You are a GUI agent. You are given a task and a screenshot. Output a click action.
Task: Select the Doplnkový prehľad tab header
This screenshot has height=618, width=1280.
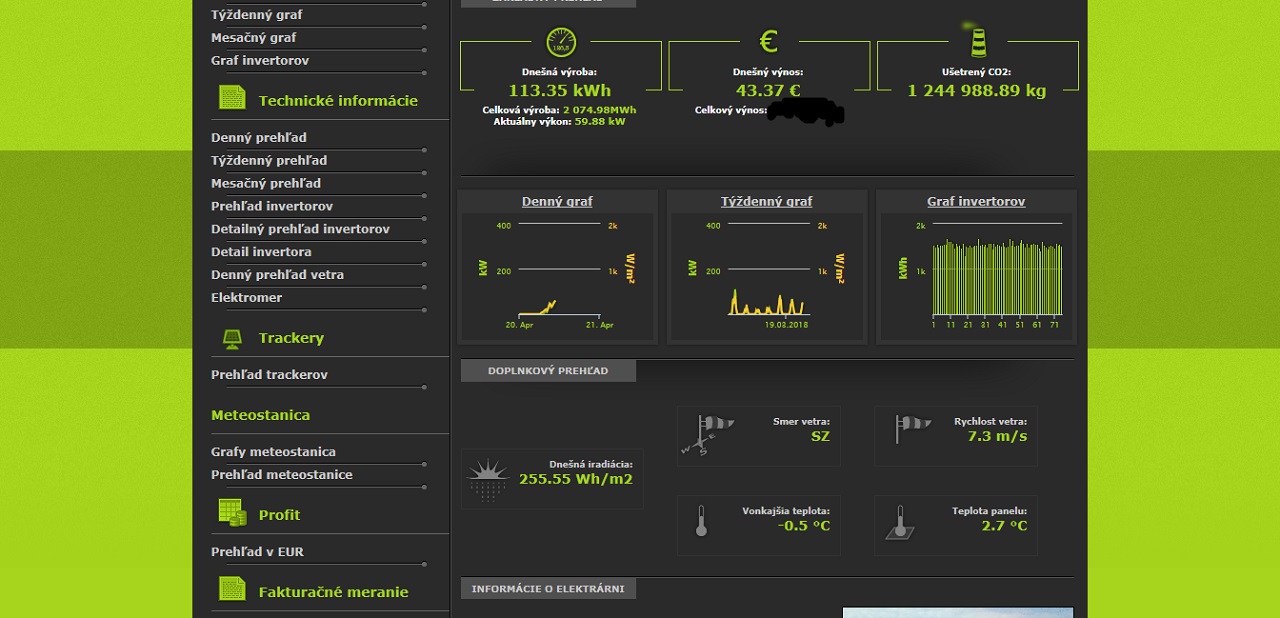pos(547,371)
